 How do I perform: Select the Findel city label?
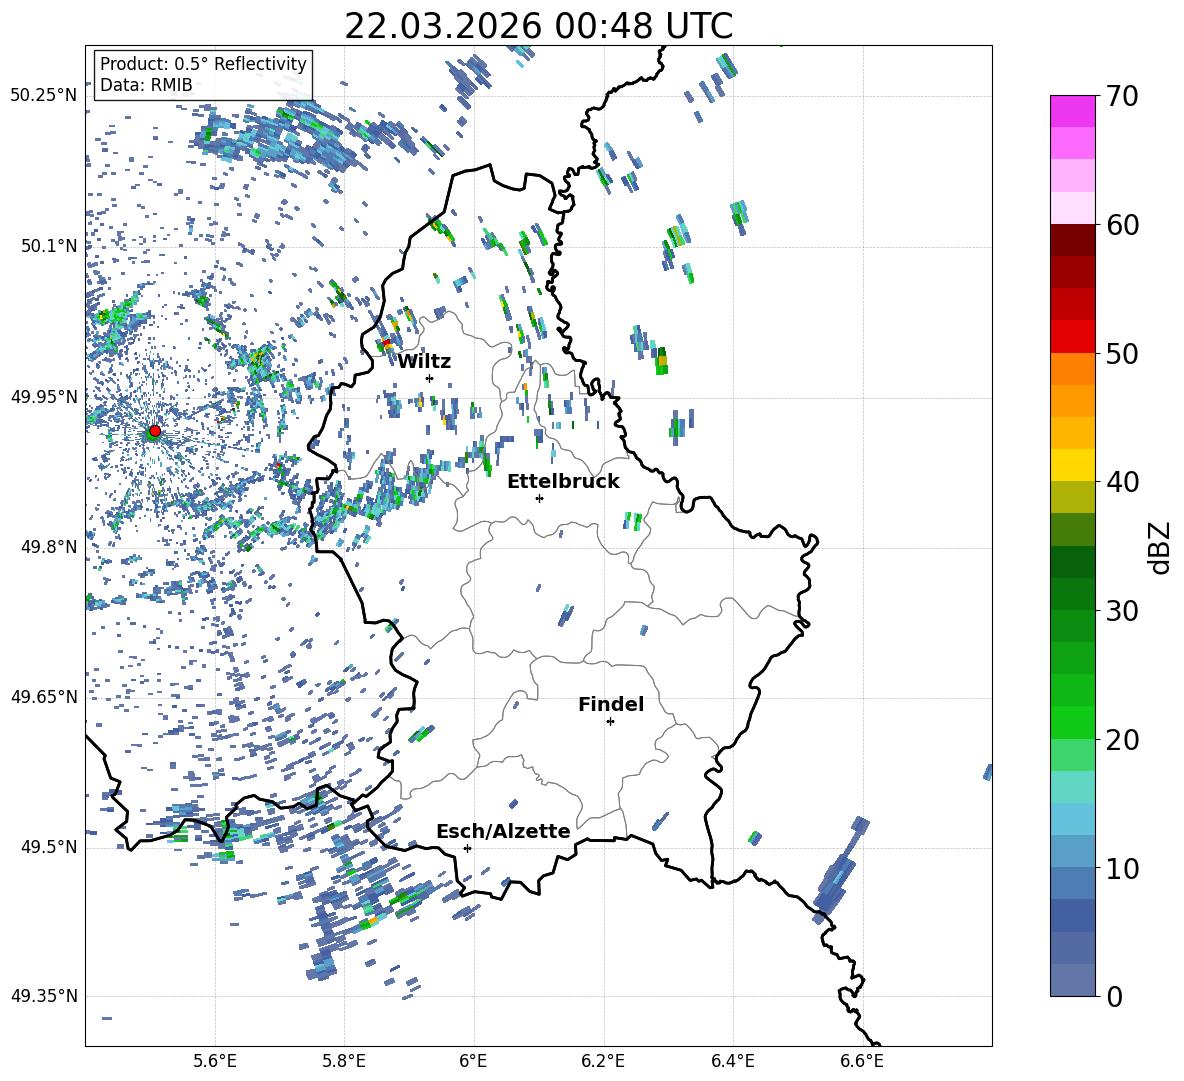click(611, 704)
